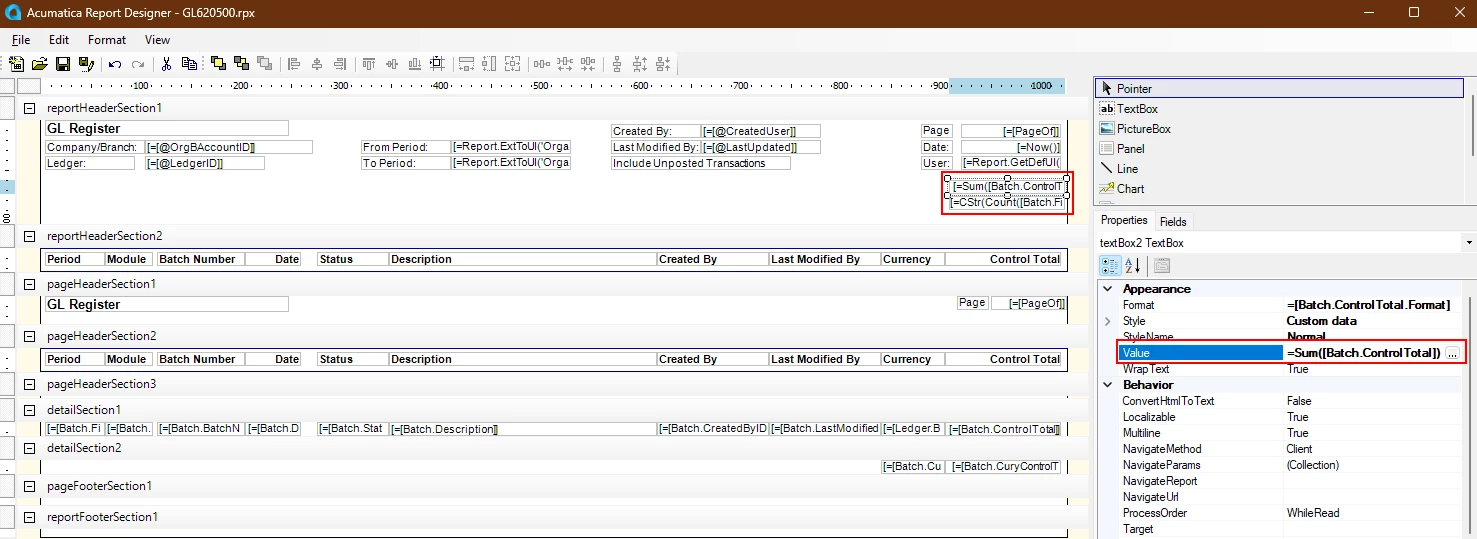Click the Save to server icon
This screenshot has width=1477, height=539.
click(x=86, y=63)
